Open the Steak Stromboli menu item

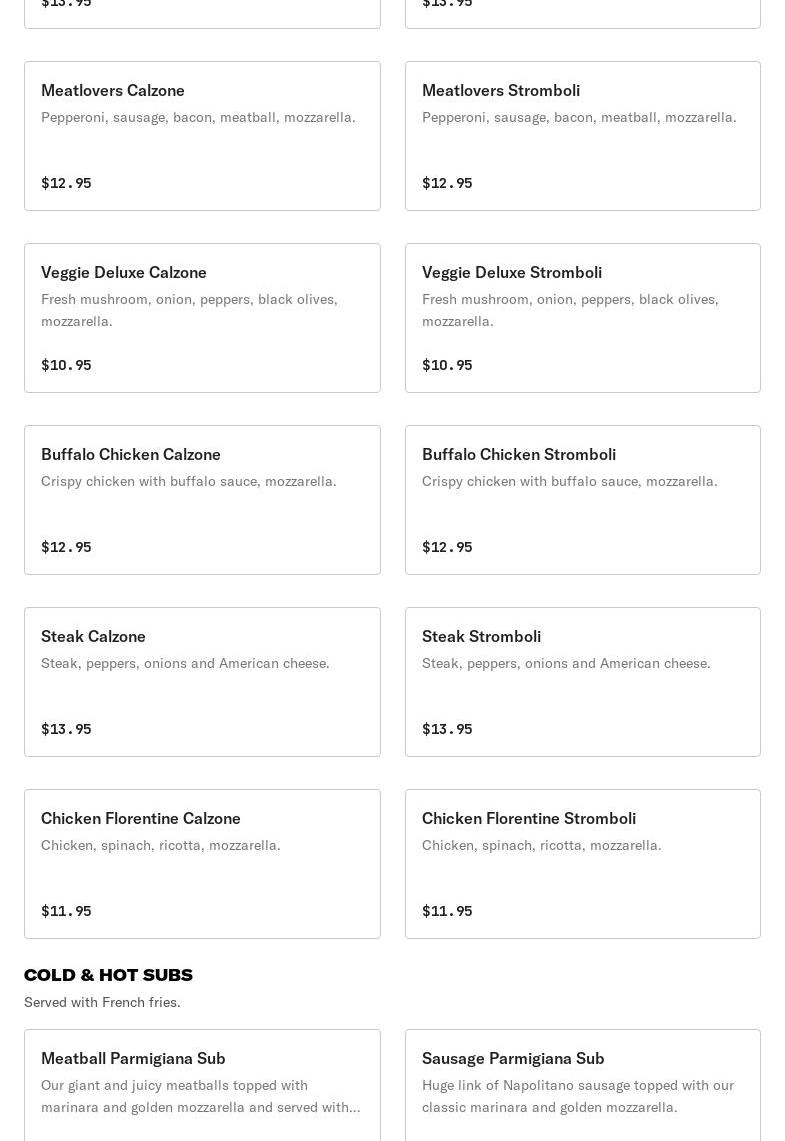(x=582, y=682)
